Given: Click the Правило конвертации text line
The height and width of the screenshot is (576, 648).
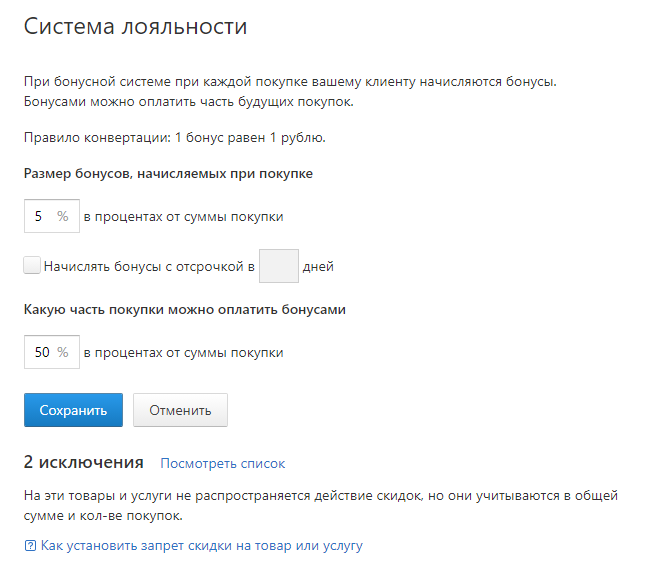Looking at the screenshot, I should tap(175, 138).
